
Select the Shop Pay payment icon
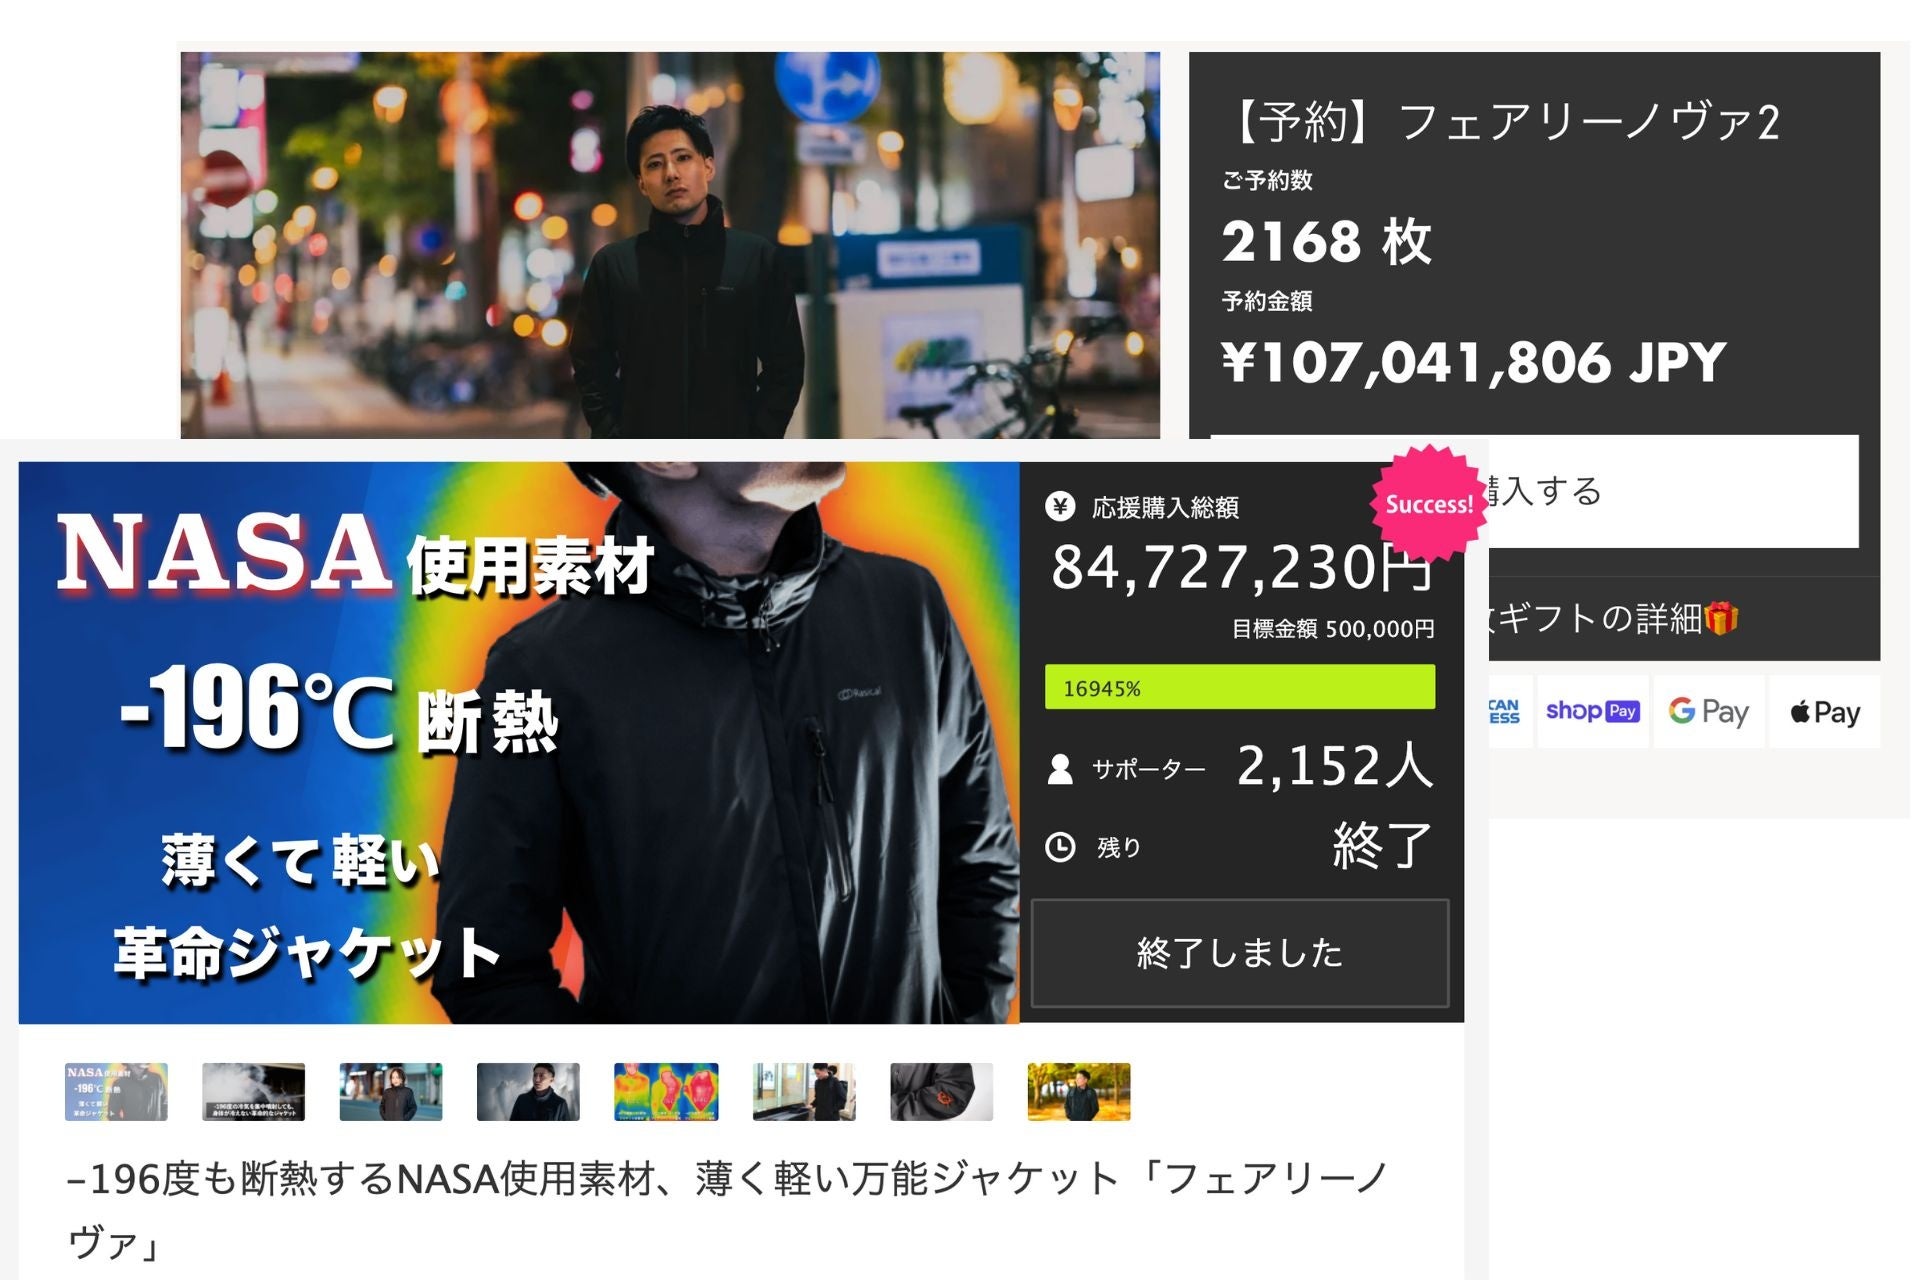click(x=1593, y=711)
